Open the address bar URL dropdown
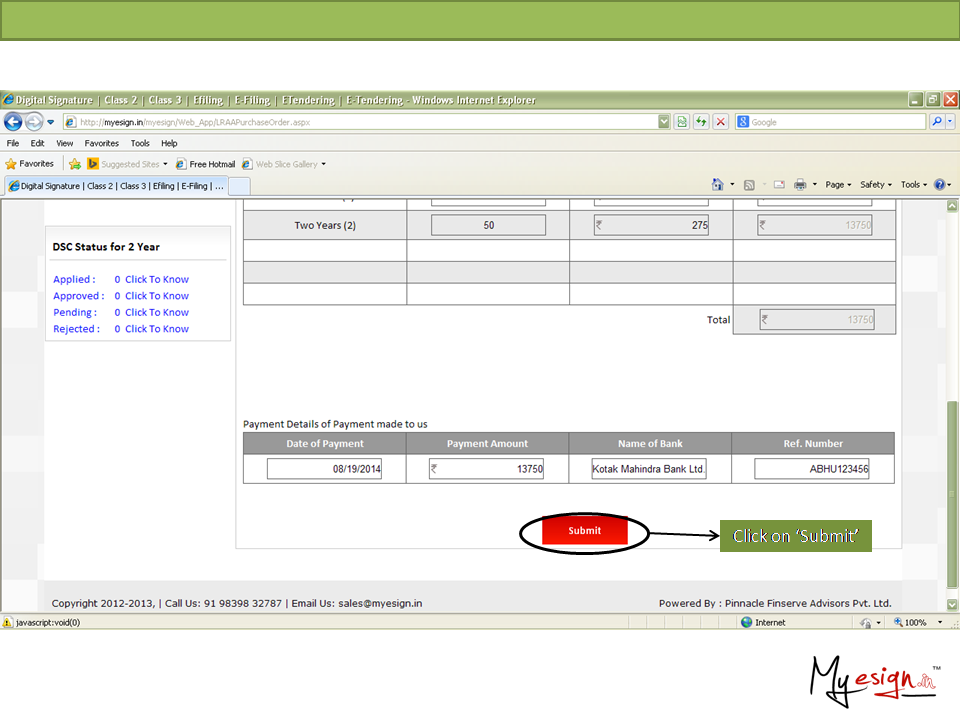Image resolution: width=960 pixels, height=720 pixels. coord(664,122)
